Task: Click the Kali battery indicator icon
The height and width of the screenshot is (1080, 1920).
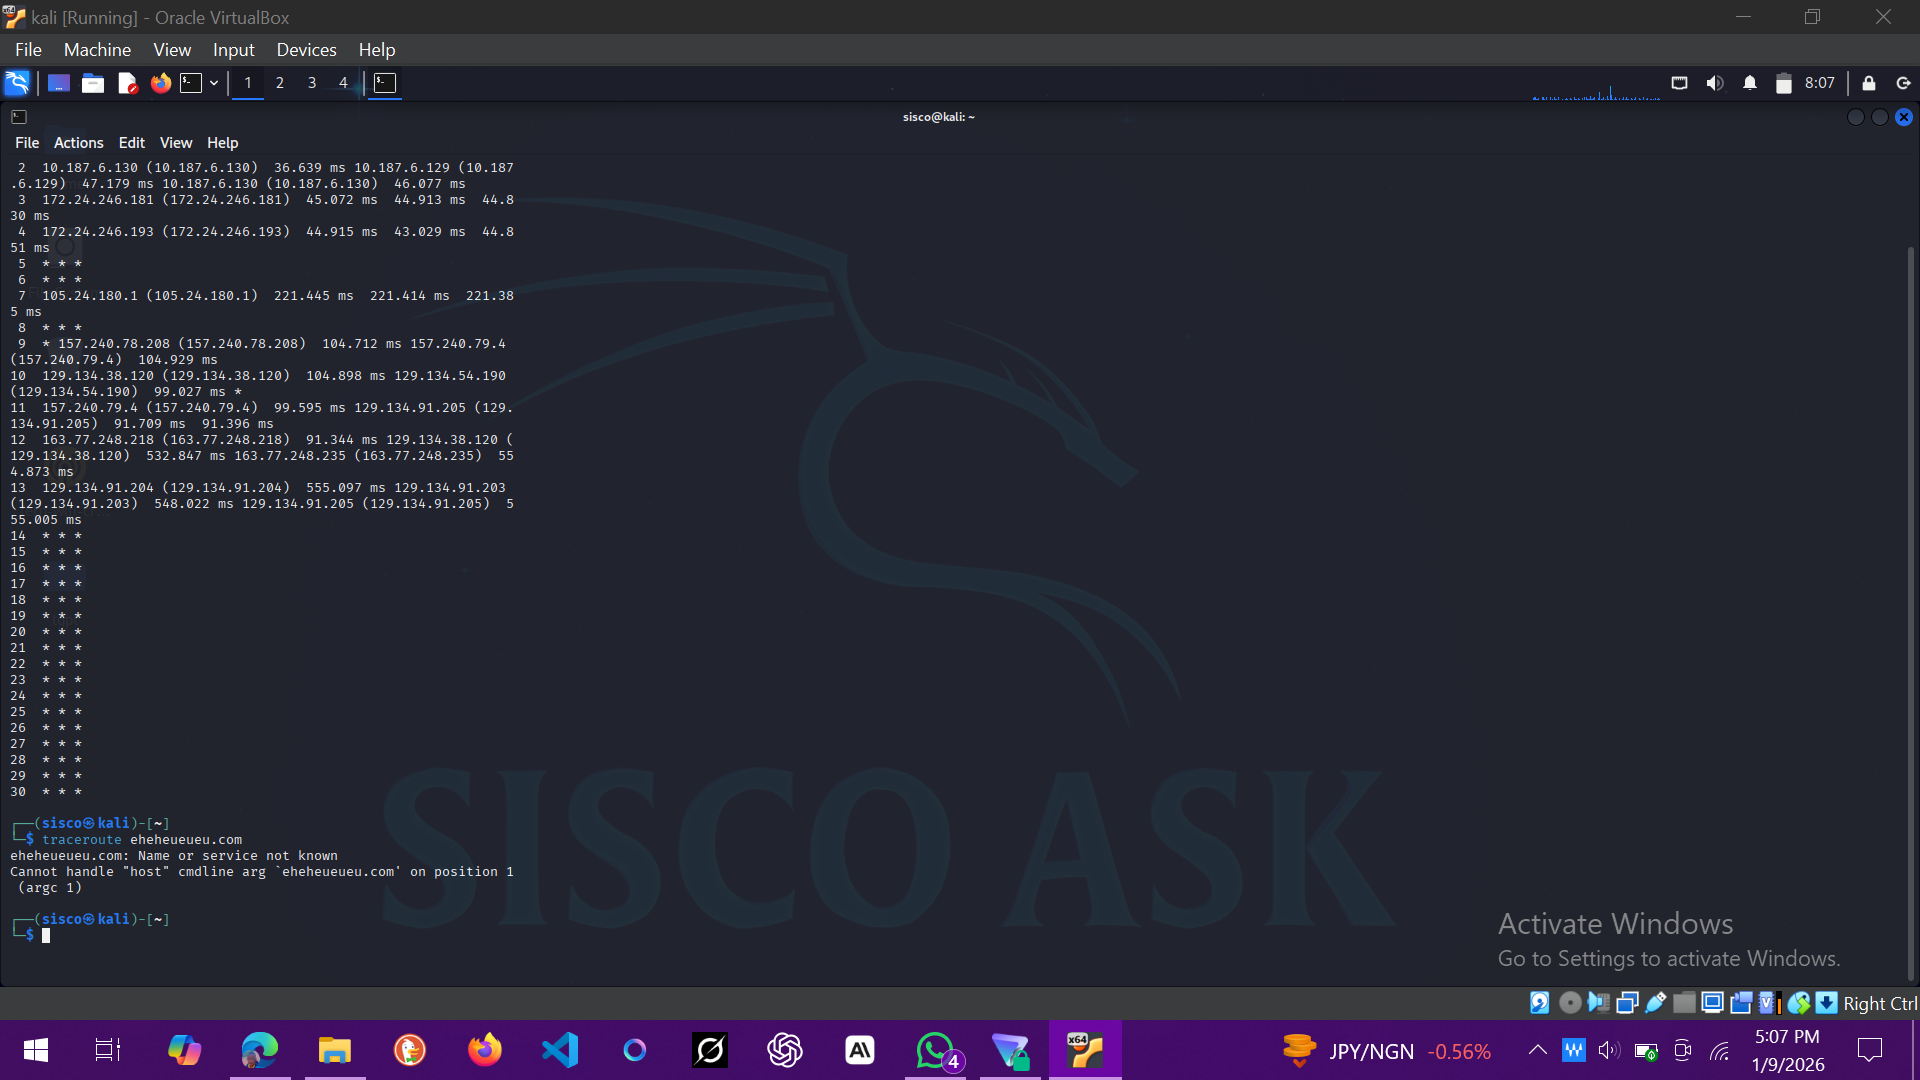Action: 1783,83
